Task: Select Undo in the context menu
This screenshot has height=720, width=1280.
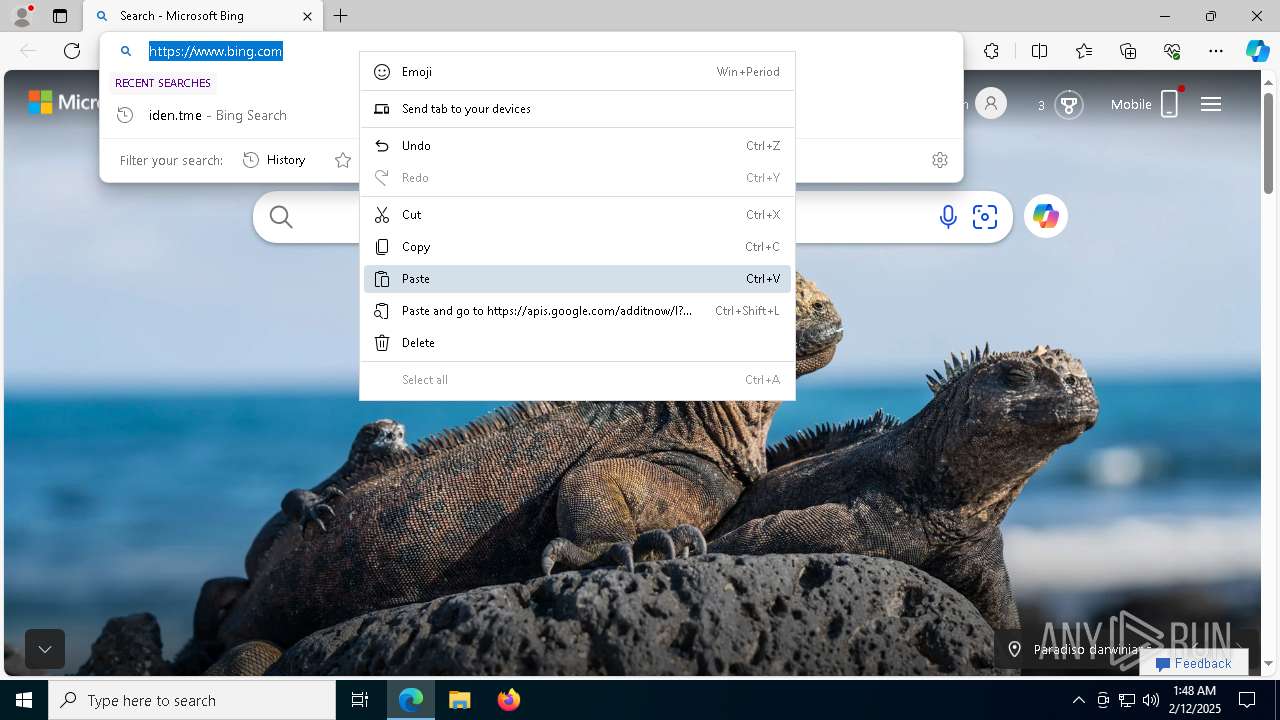Action: [x=577, y=146]
